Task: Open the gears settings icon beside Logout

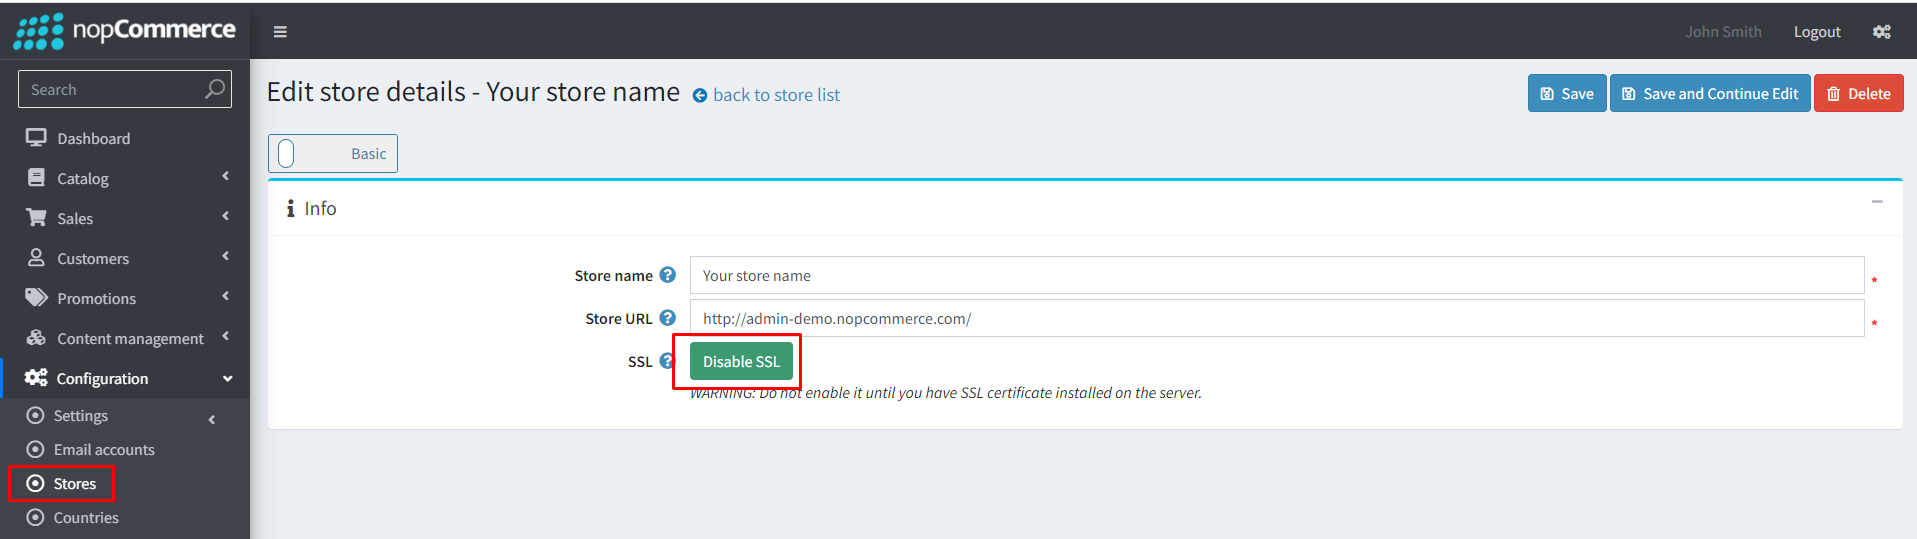Action: point(1881,32)
